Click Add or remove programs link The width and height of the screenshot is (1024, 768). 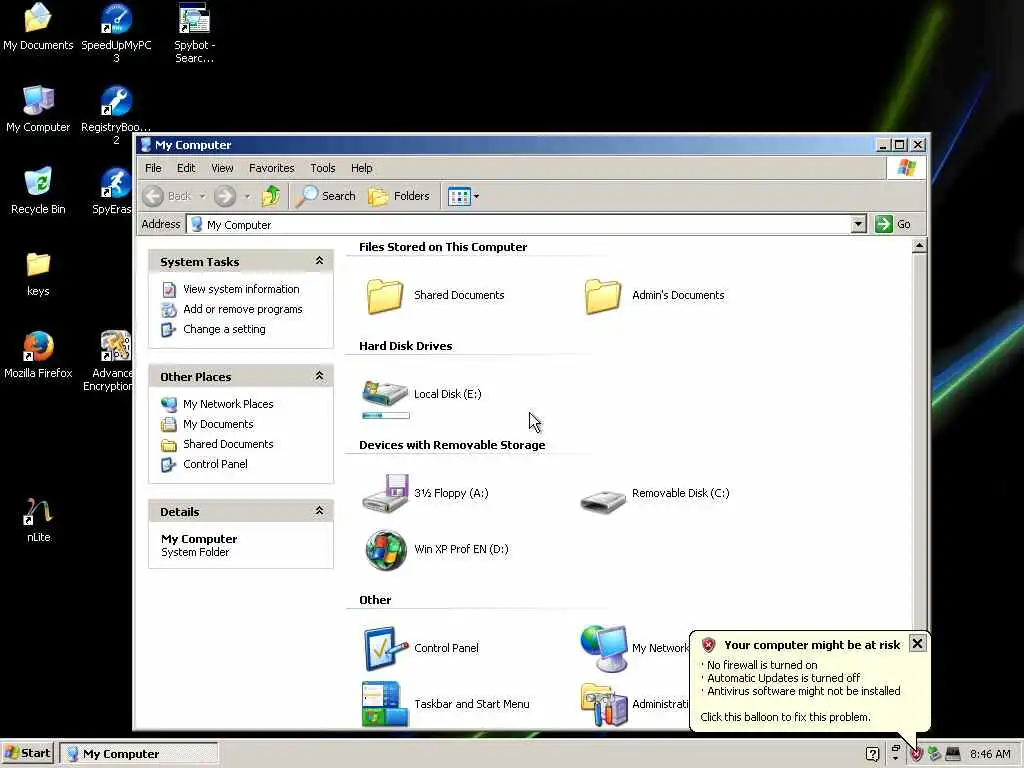(242, 309)
